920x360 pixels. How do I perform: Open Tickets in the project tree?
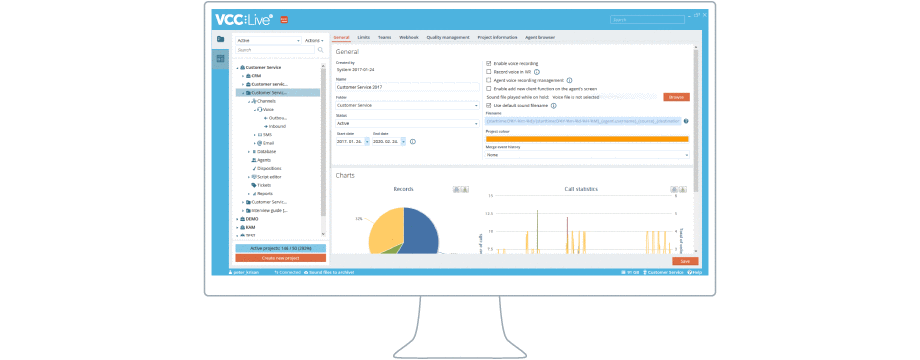coord(261,185)
